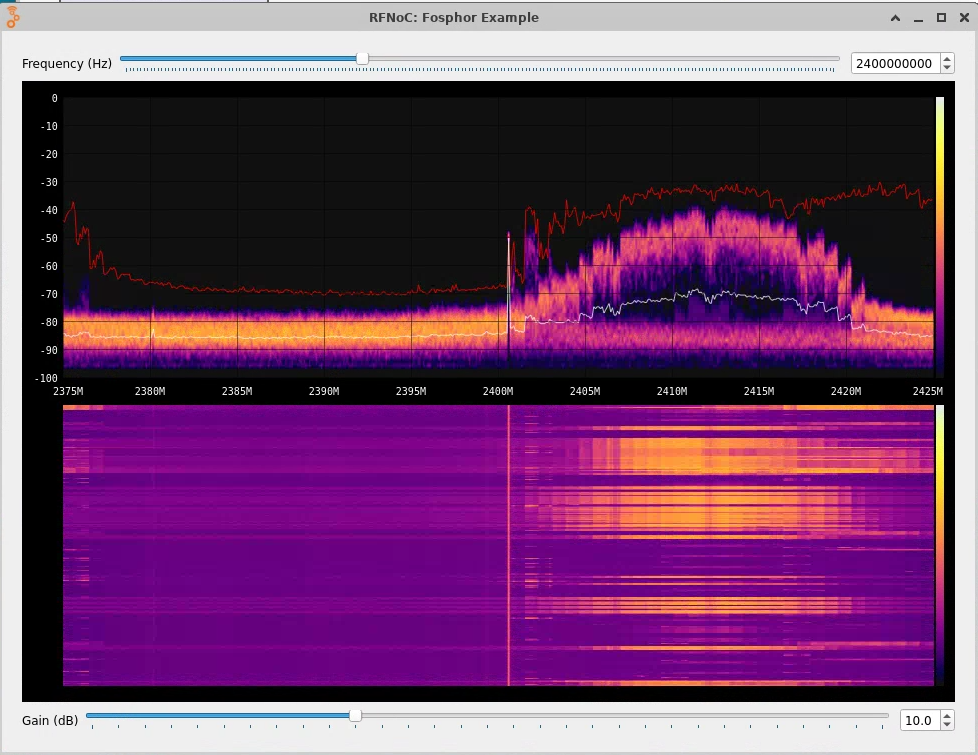Increase frequency using spinbox up arrow
978x755 pixels.
pyautogui.click(x=946, y=59)
